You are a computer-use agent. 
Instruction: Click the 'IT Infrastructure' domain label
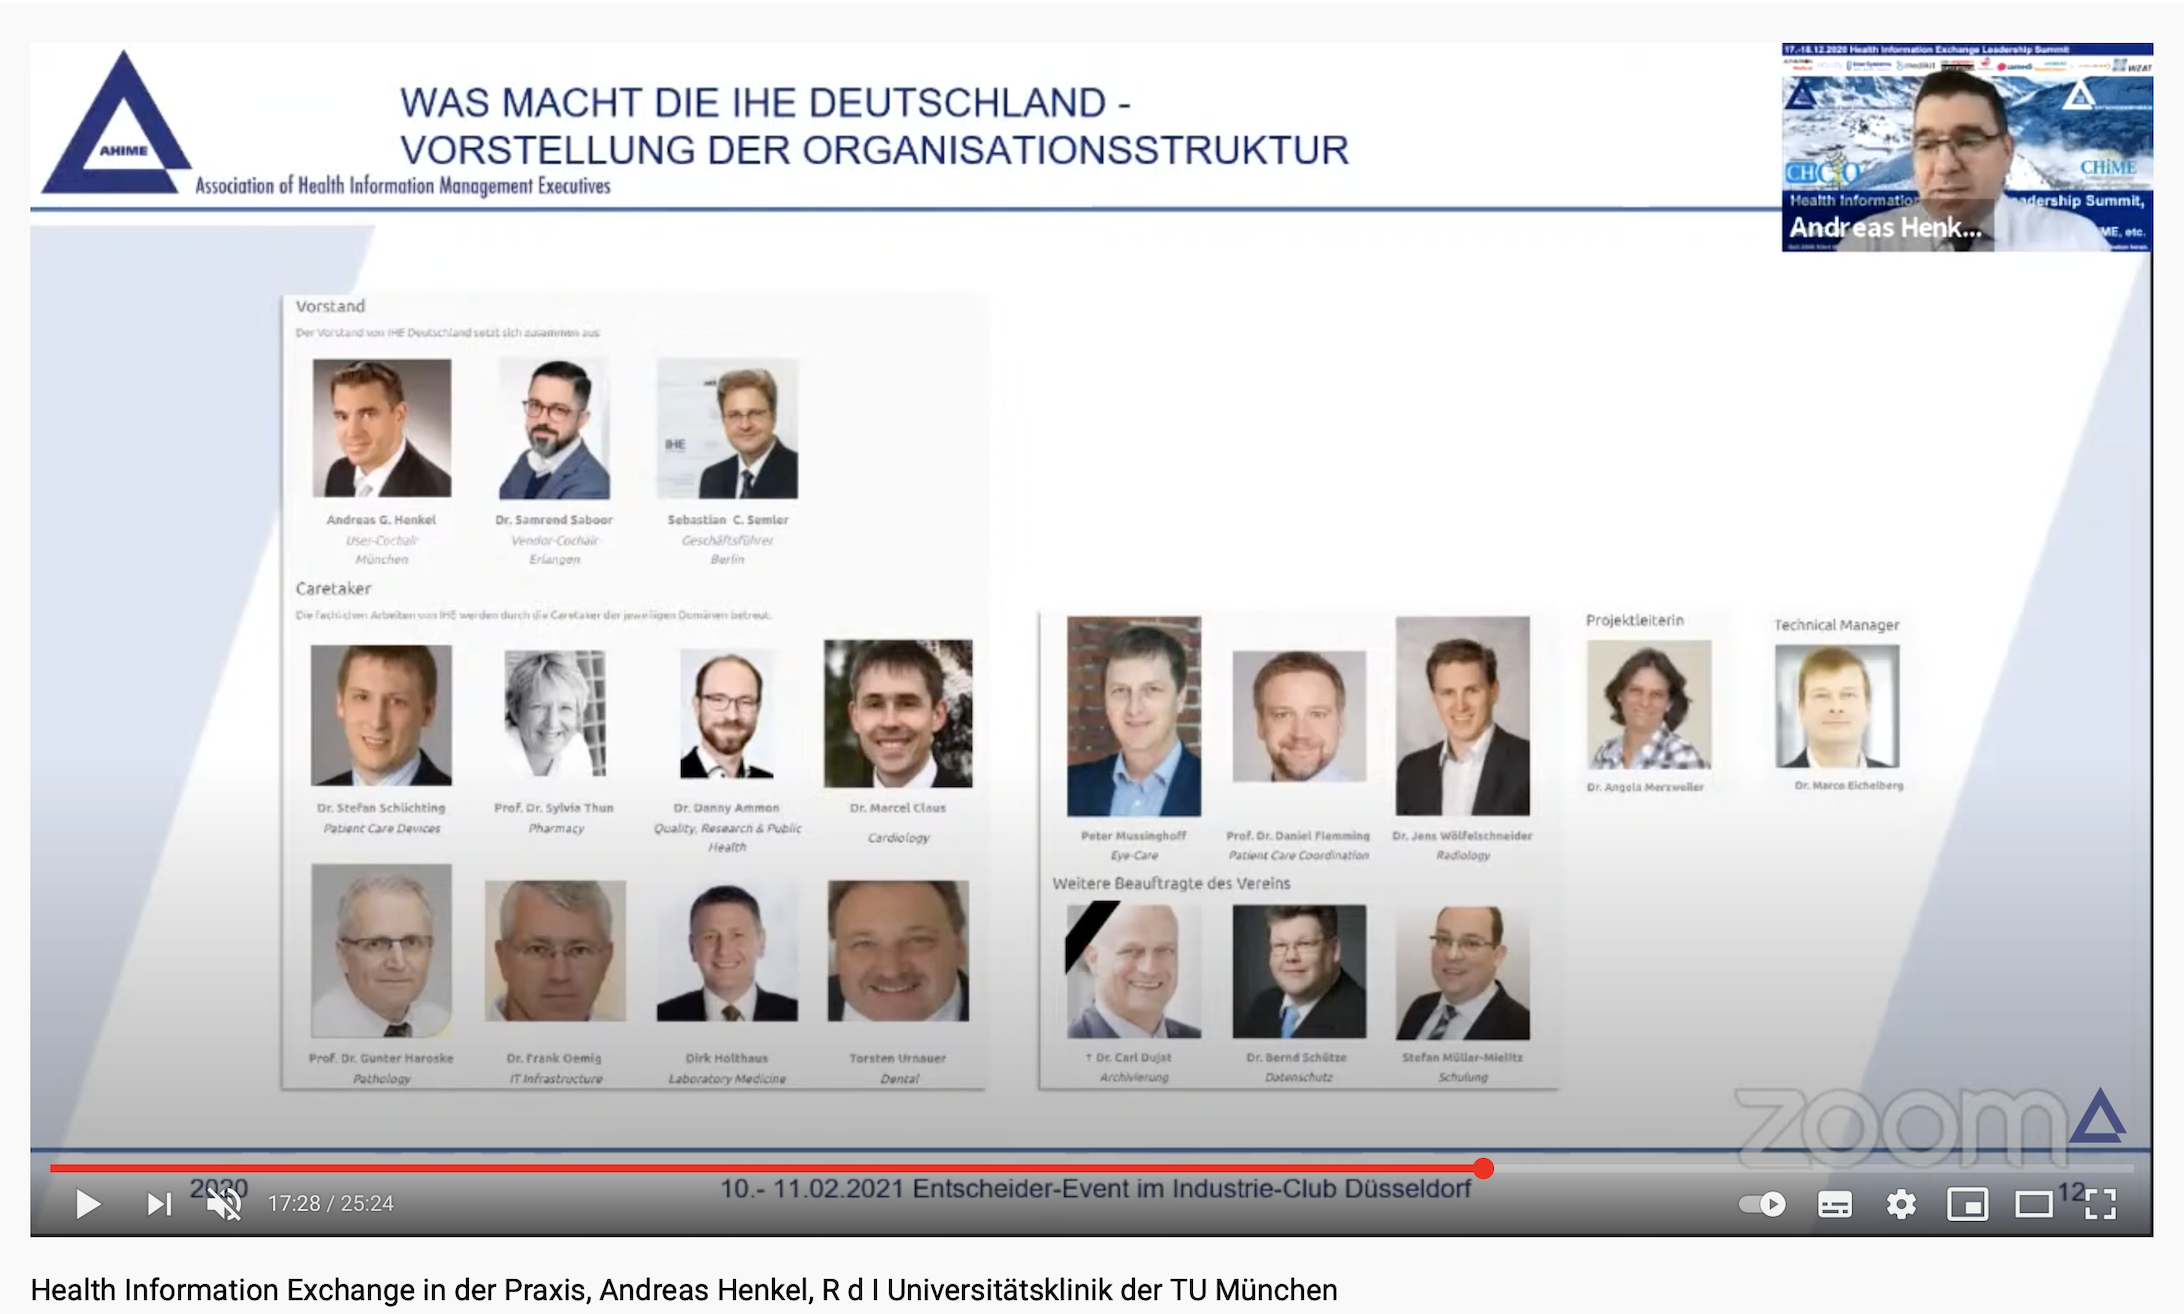[x=555, y=1079]
